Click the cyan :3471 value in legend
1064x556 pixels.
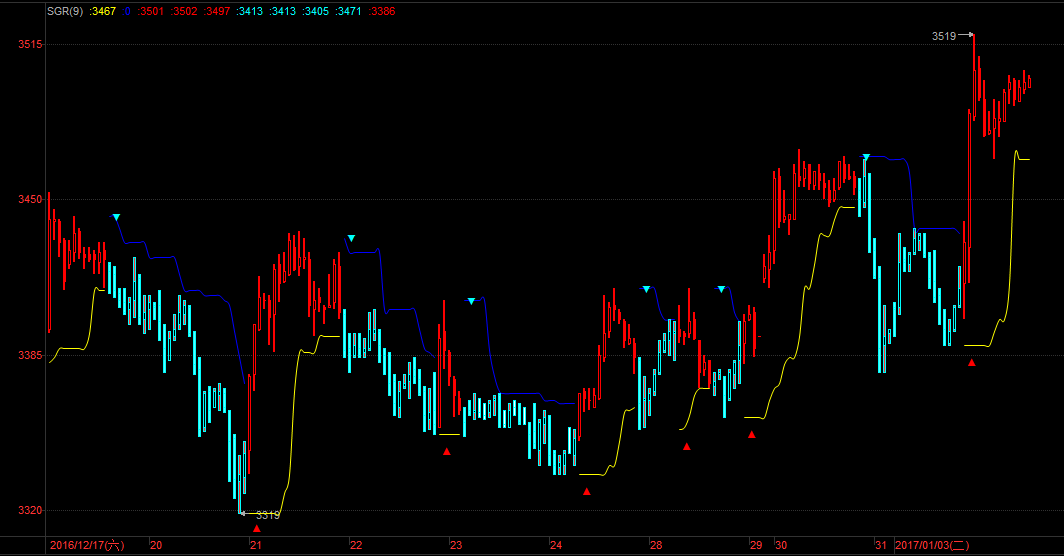point(349,11)
